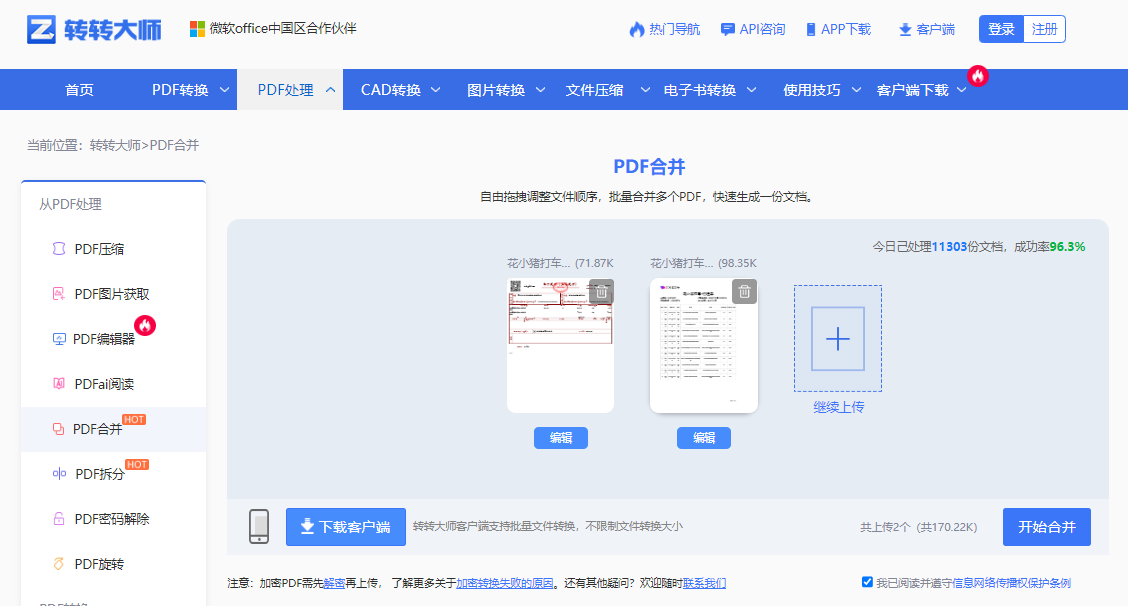Click the flame badge on PDF编辑器

pos(145,325)
